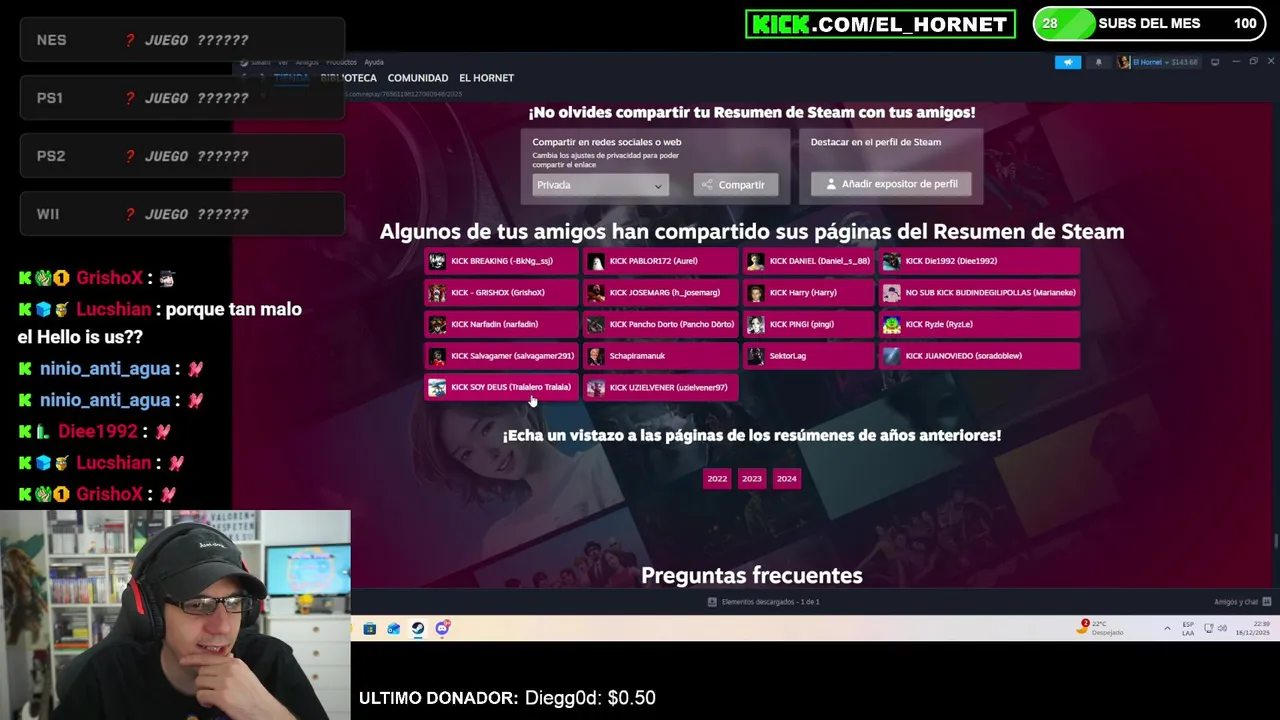Open the 2022 replay year page
Image resolution: width=1280 pixels, height=720 pixels.
717,479
